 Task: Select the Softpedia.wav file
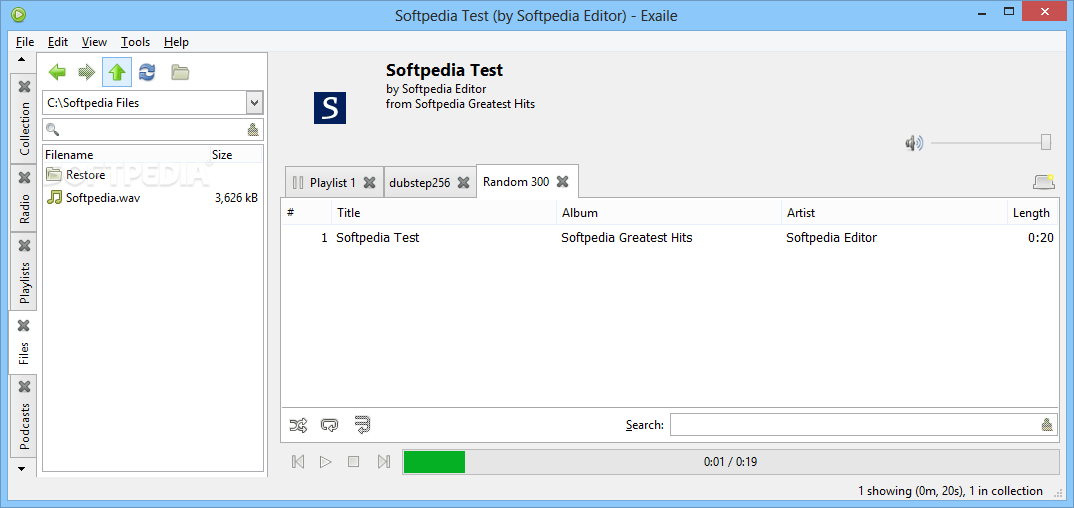tap(103, 198)
